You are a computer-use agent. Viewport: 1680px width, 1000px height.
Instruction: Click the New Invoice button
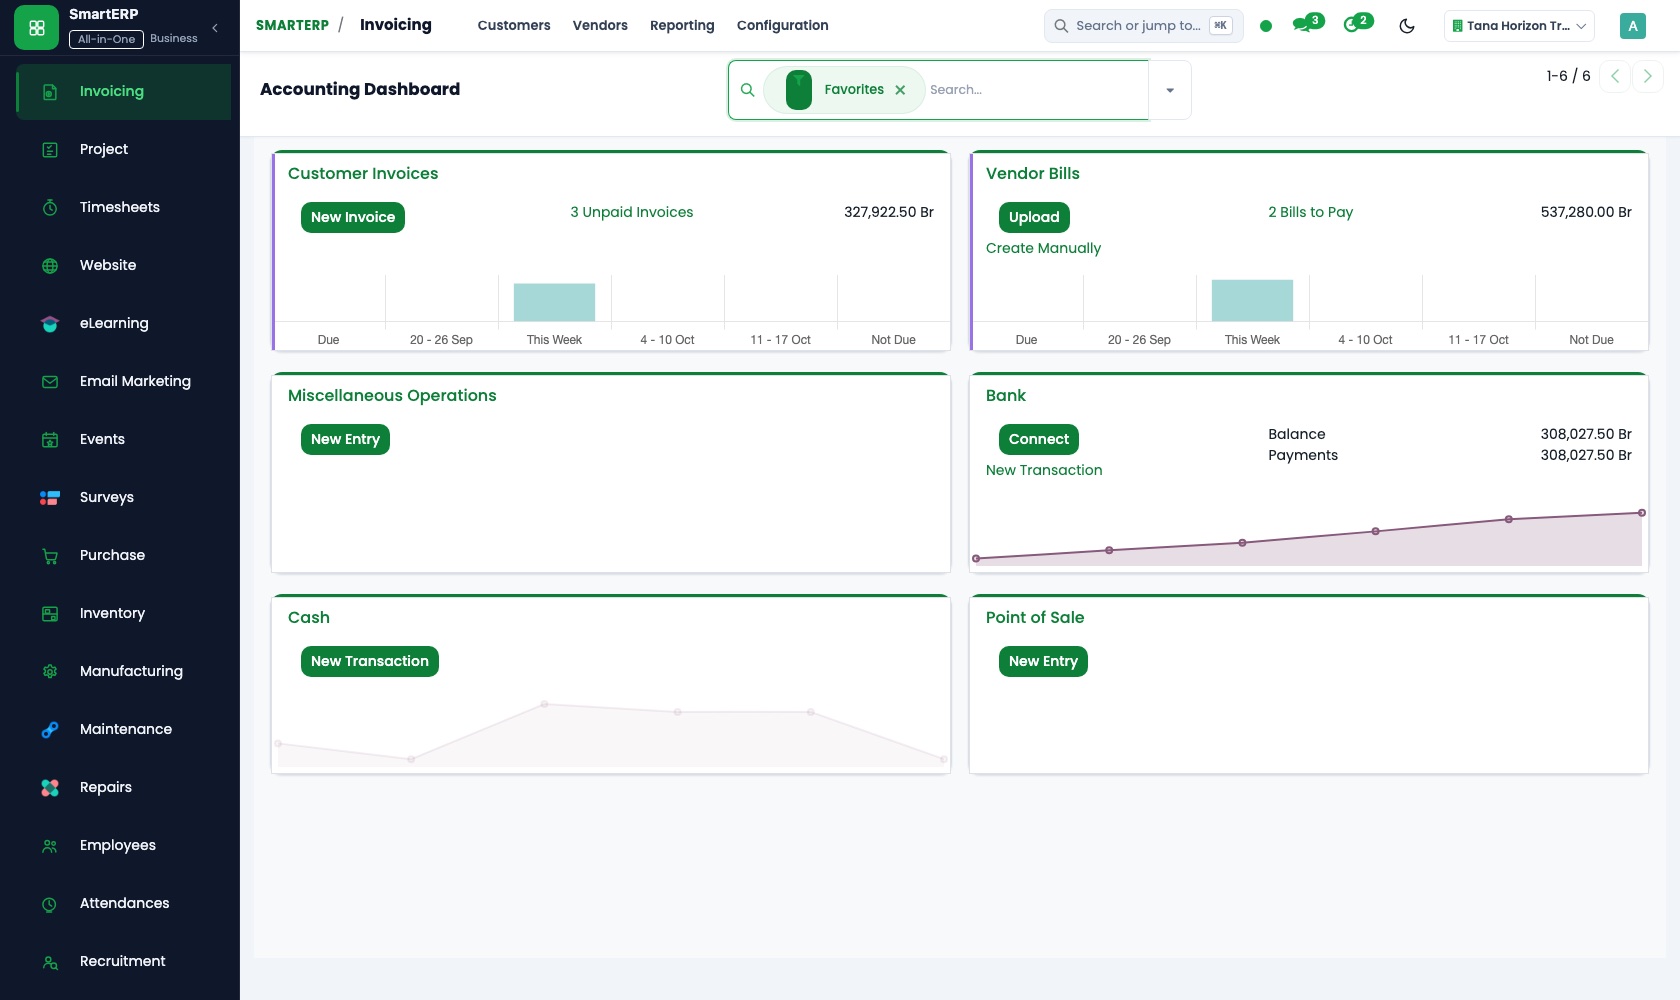353,217
